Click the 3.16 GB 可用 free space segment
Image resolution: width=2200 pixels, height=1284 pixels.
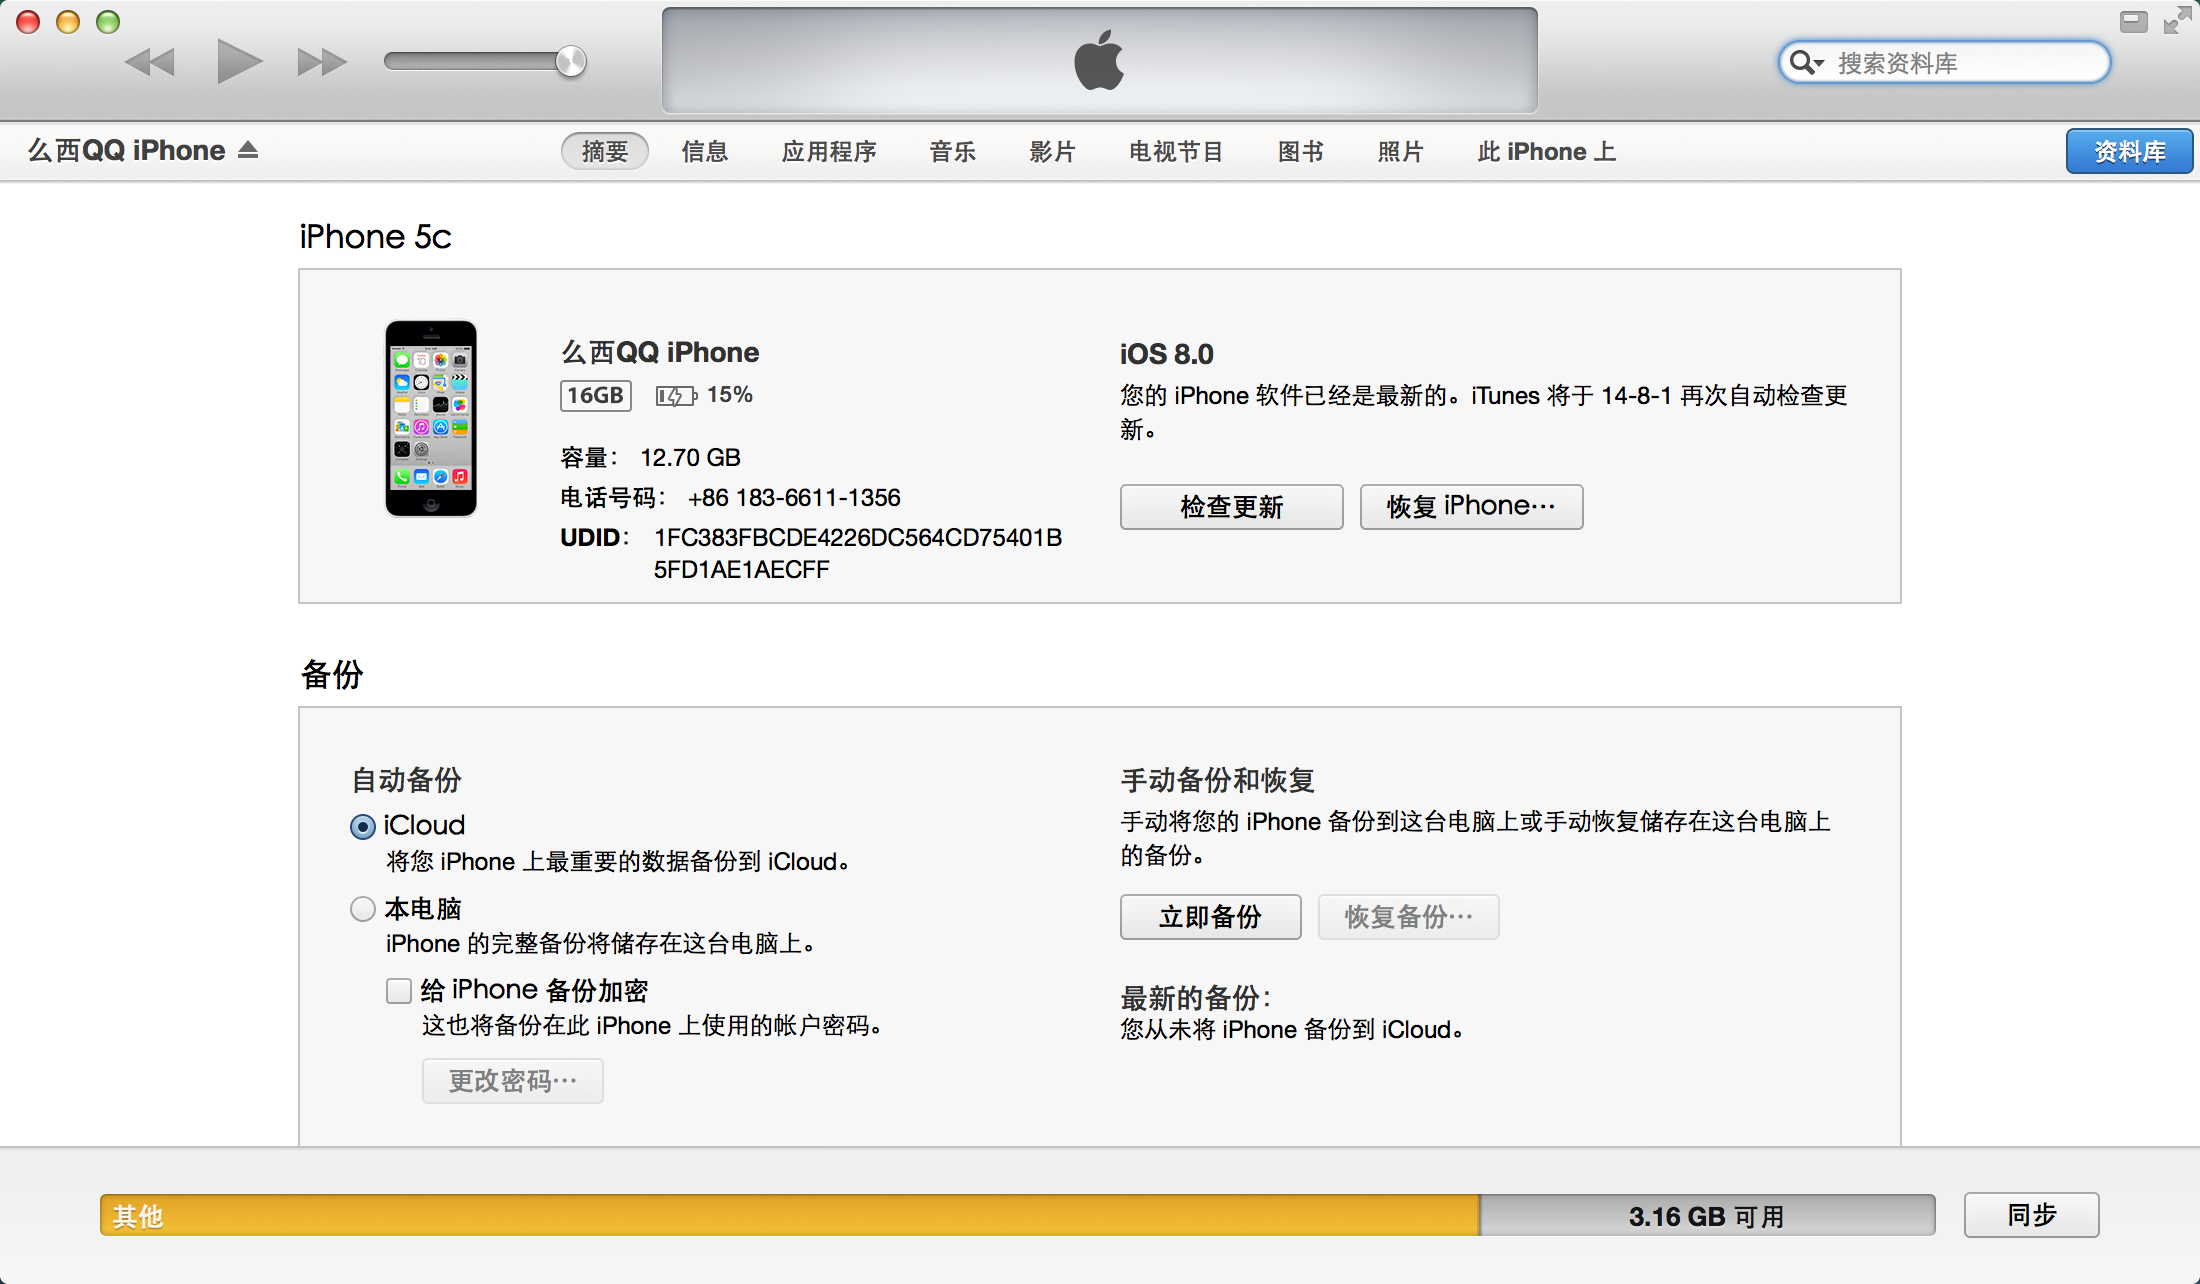(1706, 1215)
